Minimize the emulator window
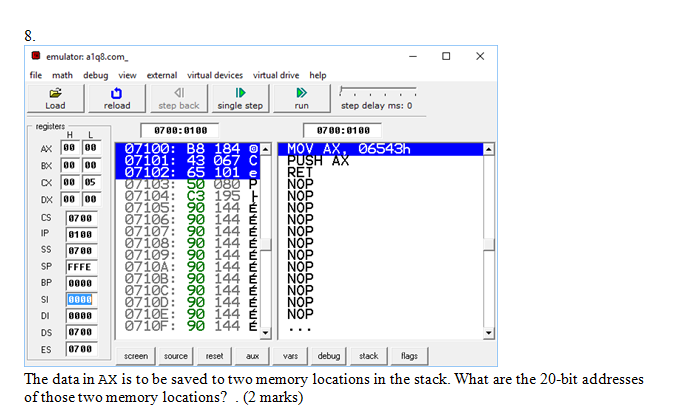This screenshot has width=679, height=418. point(413,56)
